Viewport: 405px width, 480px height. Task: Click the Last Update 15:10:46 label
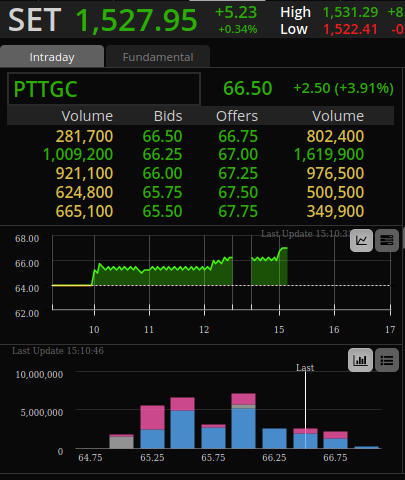[x=58, y=351]
